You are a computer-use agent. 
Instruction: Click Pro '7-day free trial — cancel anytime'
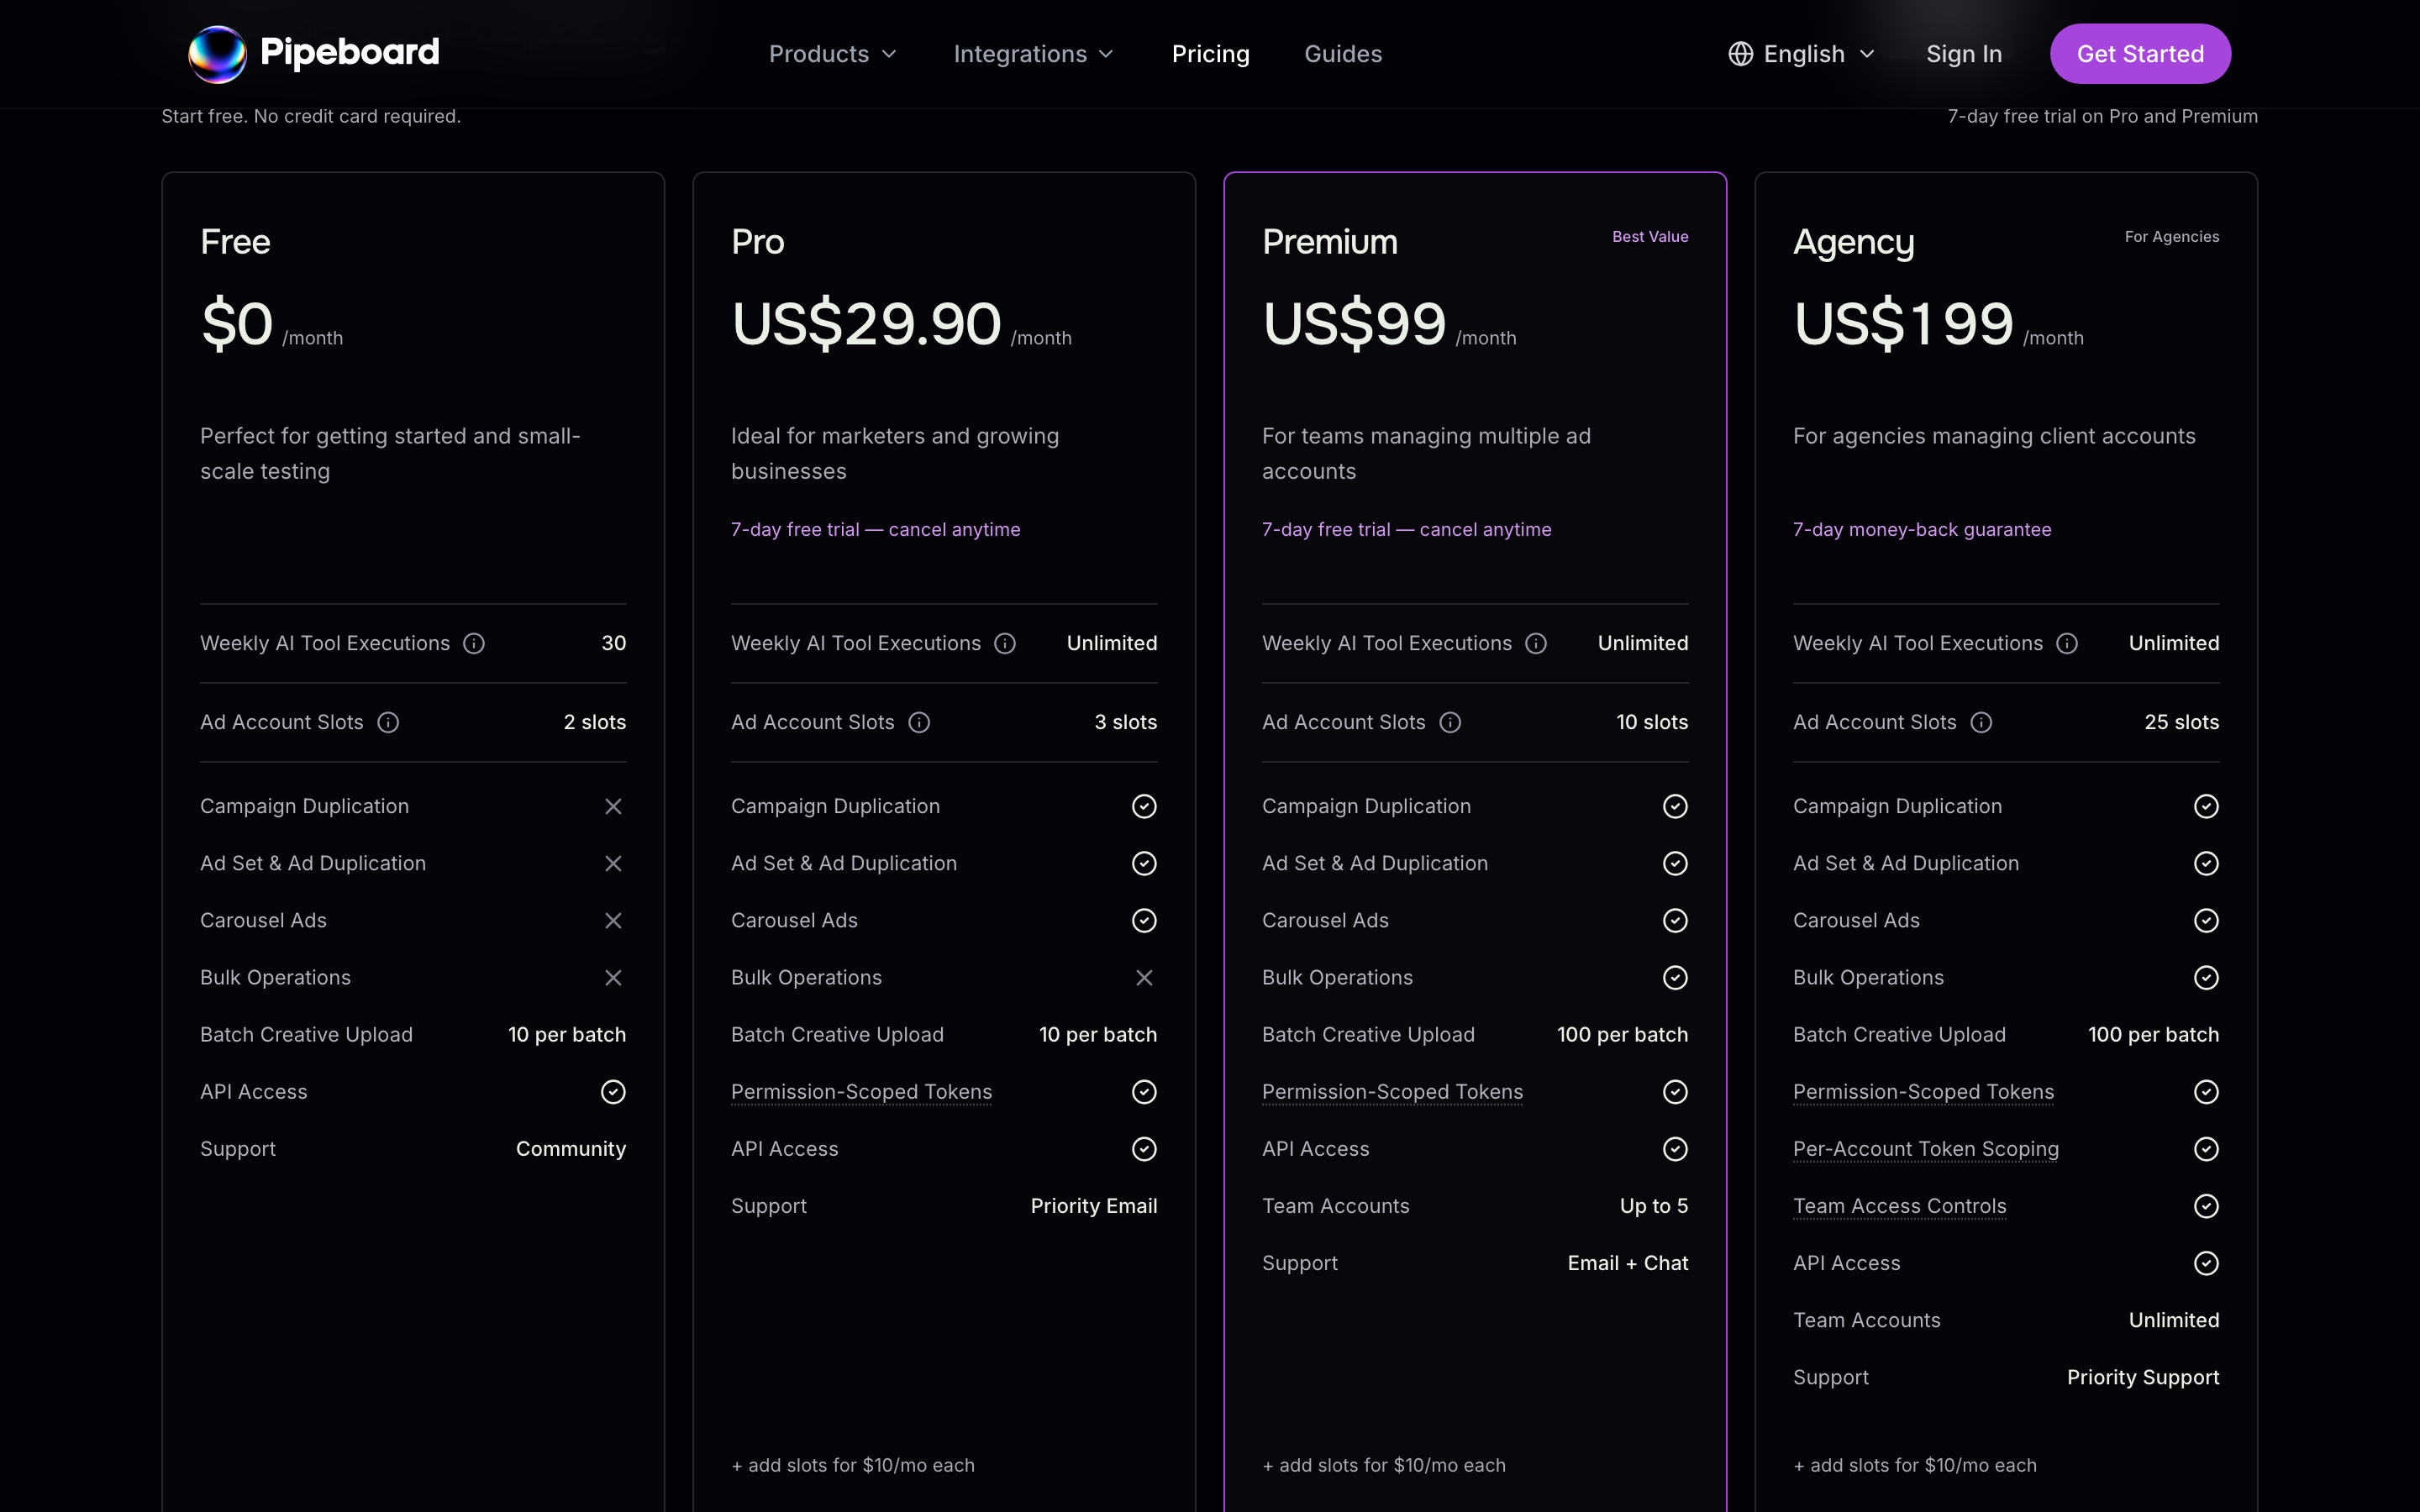(875, 530)
